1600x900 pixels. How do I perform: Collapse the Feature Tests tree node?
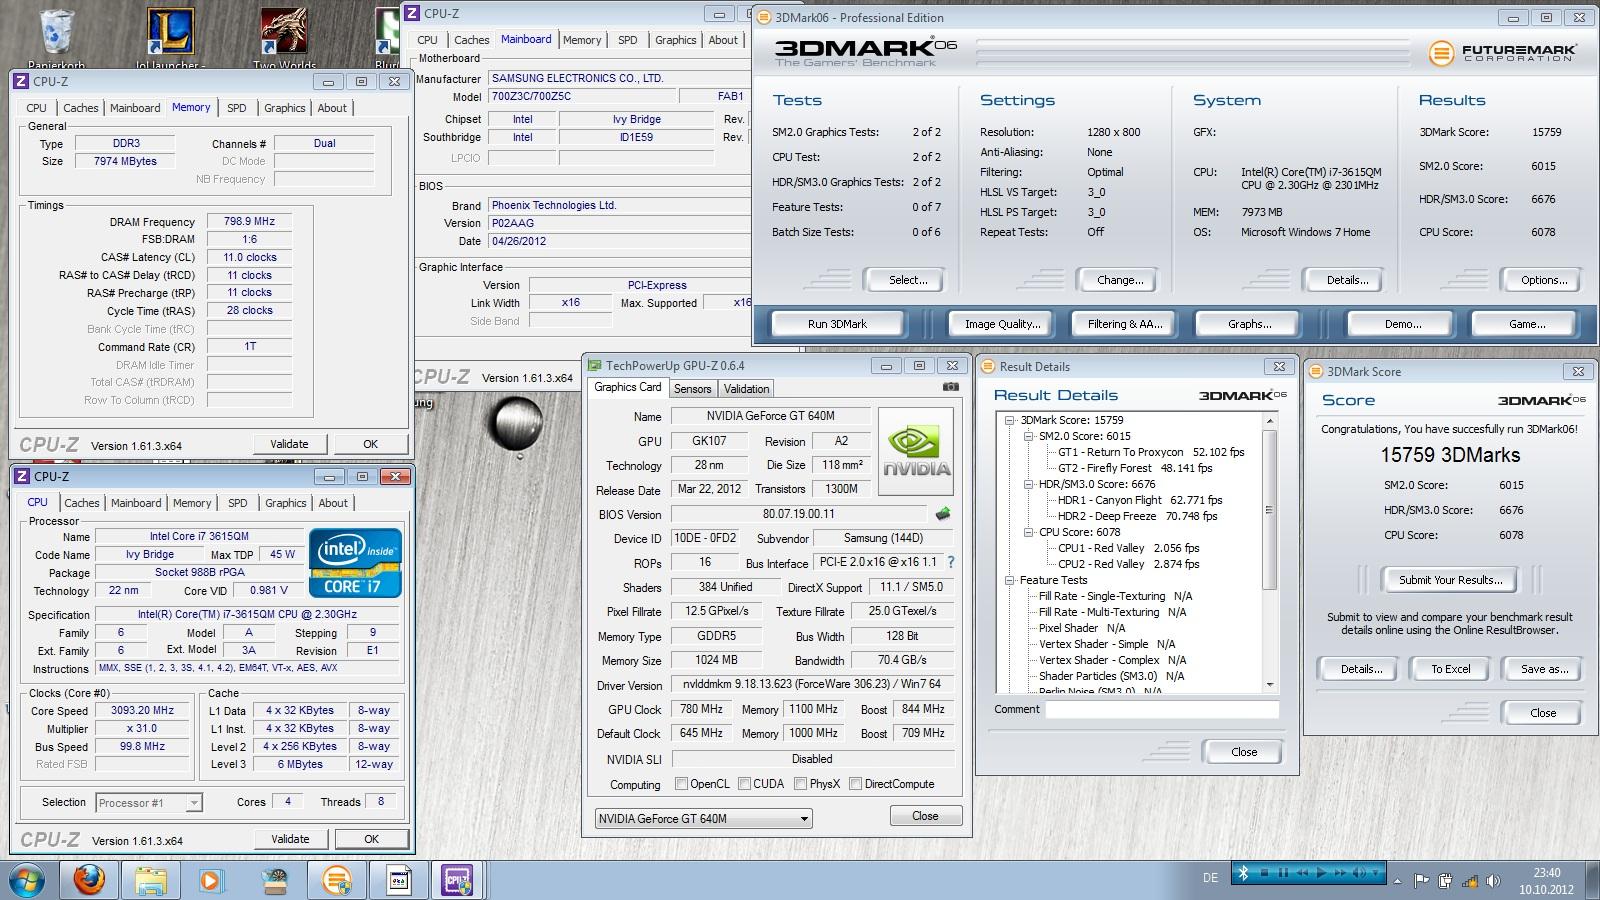pos(1011,580)
